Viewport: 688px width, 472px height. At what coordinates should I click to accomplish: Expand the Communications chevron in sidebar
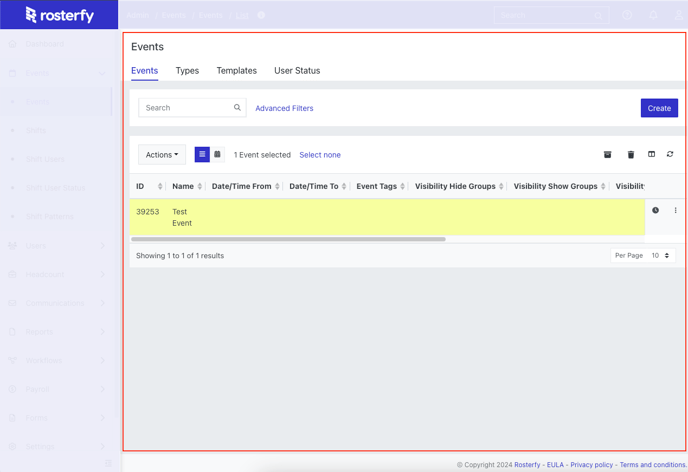tap(103, 303)
